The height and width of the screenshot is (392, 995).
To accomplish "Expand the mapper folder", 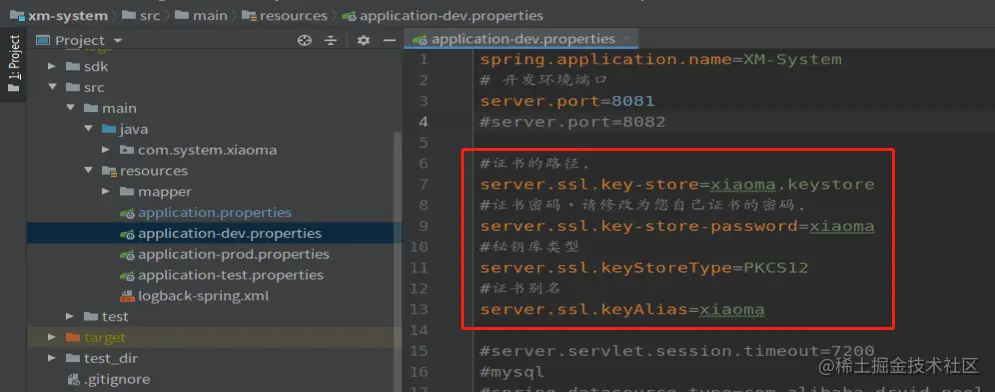I will click(106, 192).
